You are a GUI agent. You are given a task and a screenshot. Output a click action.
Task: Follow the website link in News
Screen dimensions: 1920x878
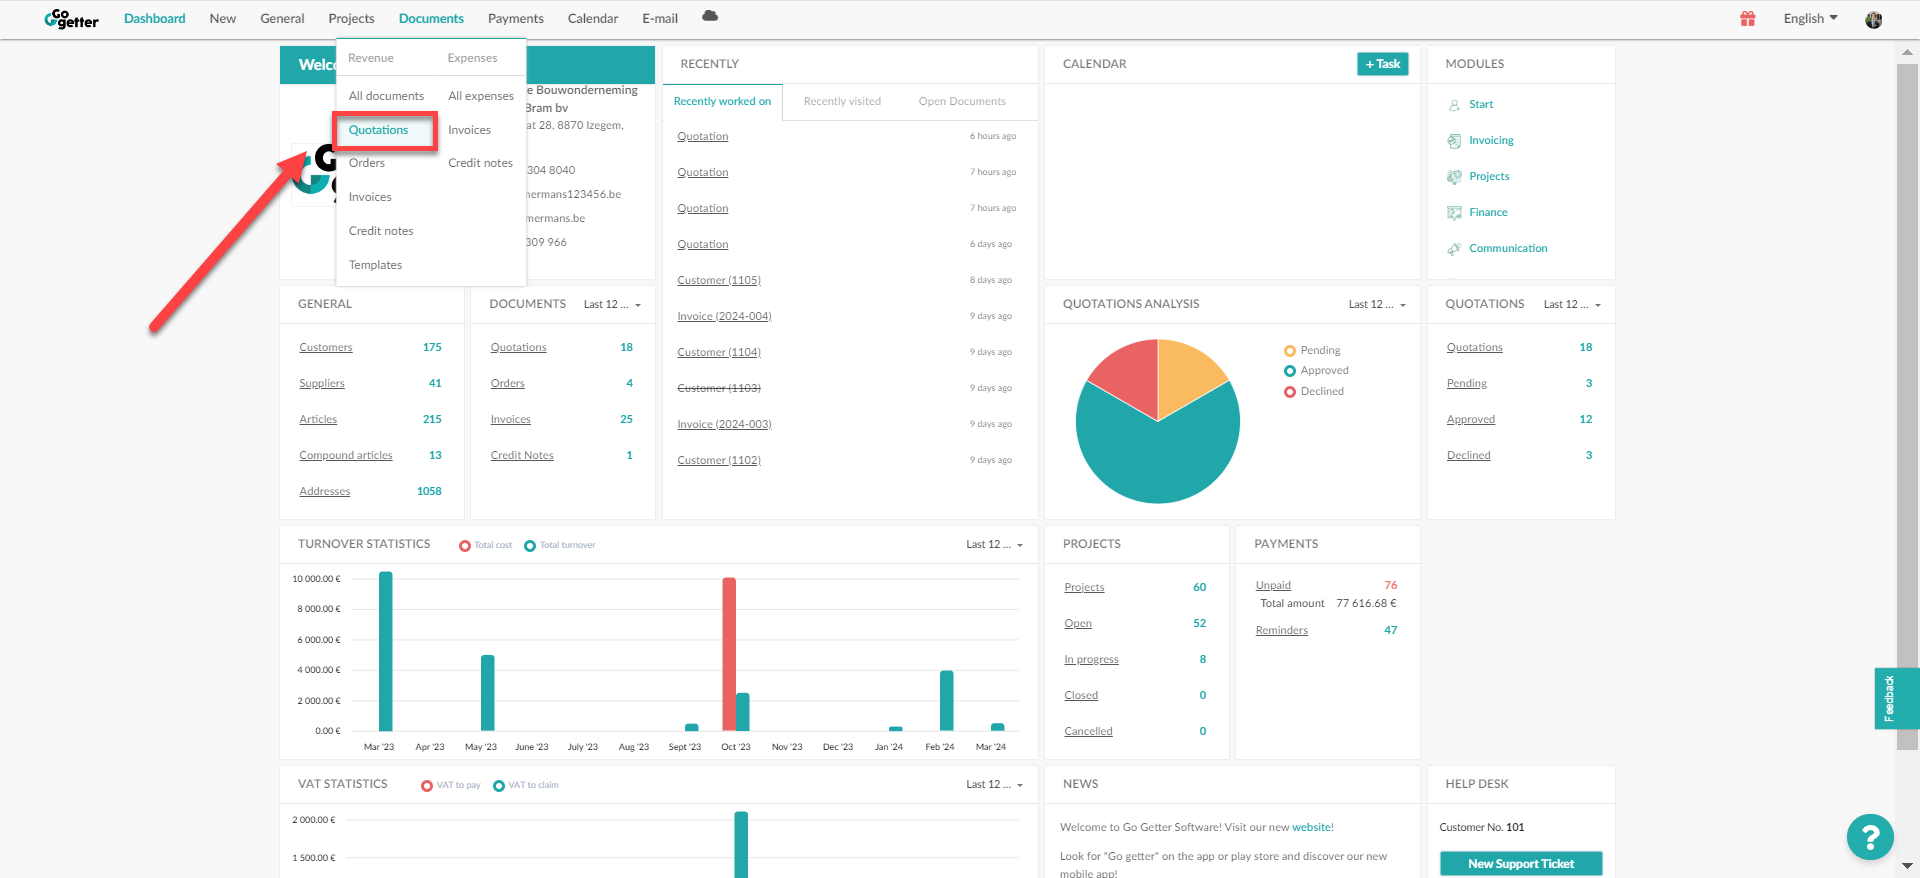(x=1312, y=827)
